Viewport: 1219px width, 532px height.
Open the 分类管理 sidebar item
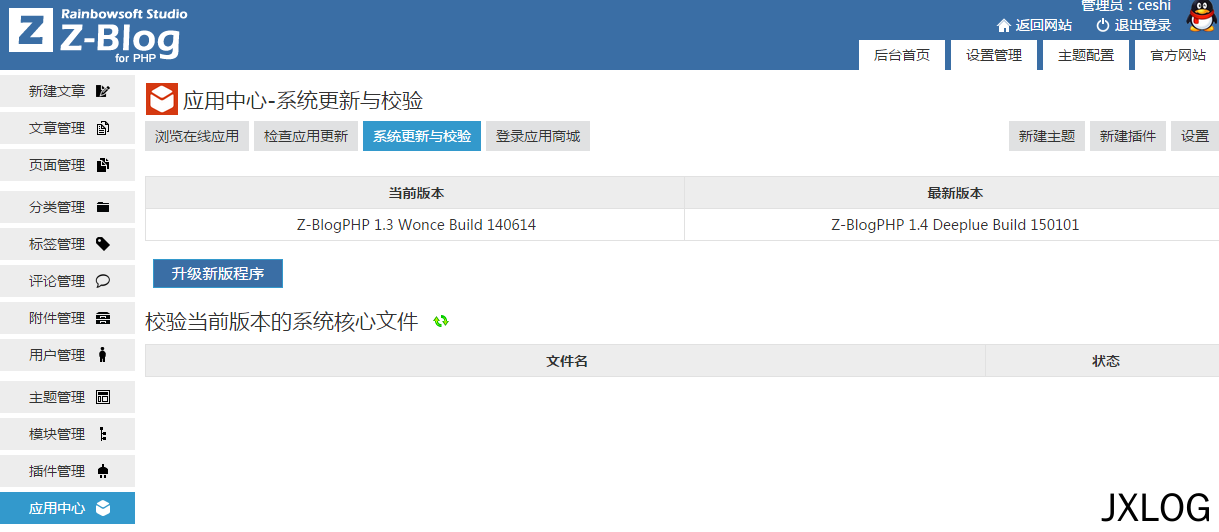[67, 207]
